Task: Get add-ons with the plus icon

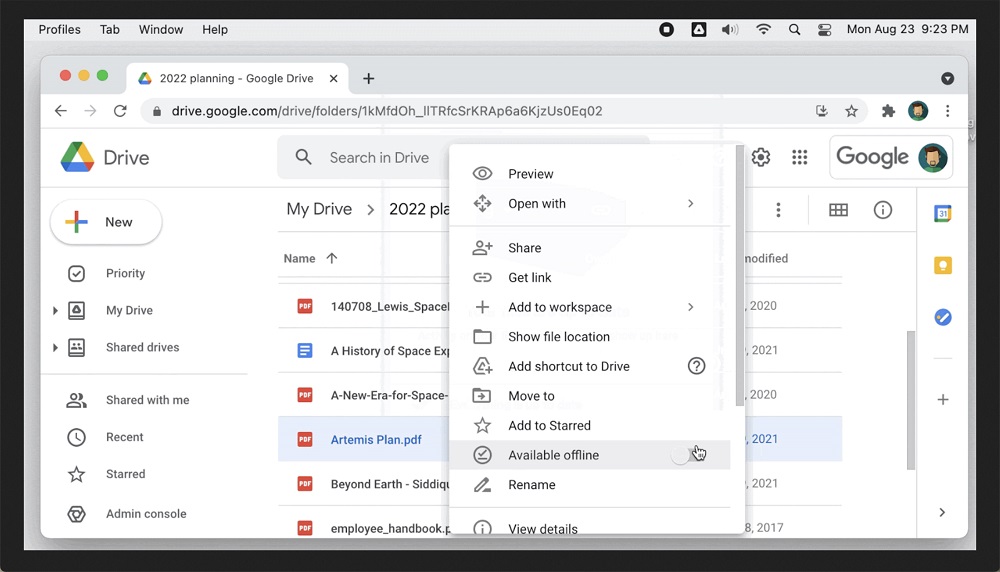Action: (943, 400)
